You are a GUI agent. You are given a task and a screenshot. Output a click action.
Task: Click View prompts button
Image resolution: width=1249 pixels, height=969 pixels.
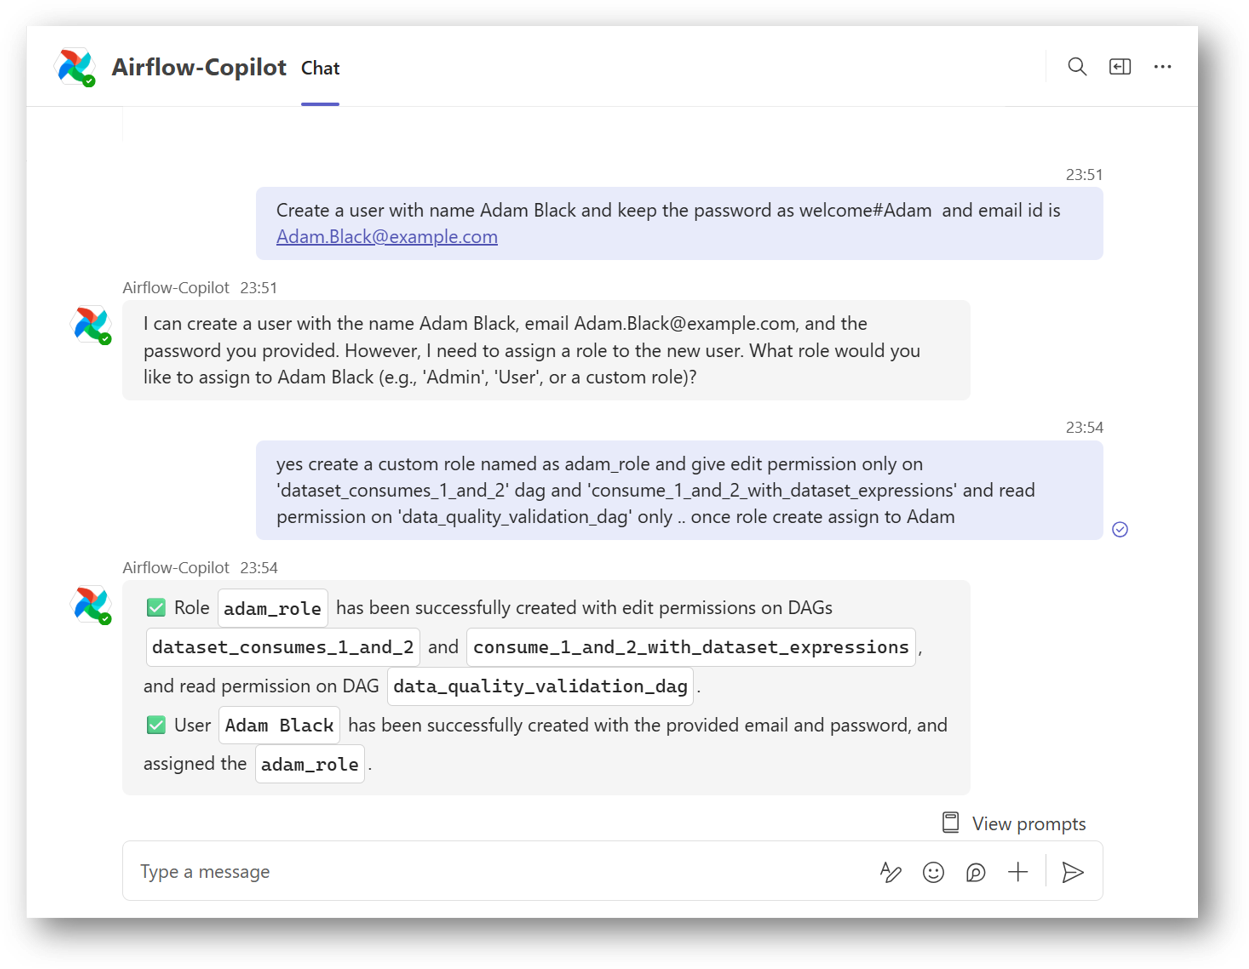[x=1014, y=823]
